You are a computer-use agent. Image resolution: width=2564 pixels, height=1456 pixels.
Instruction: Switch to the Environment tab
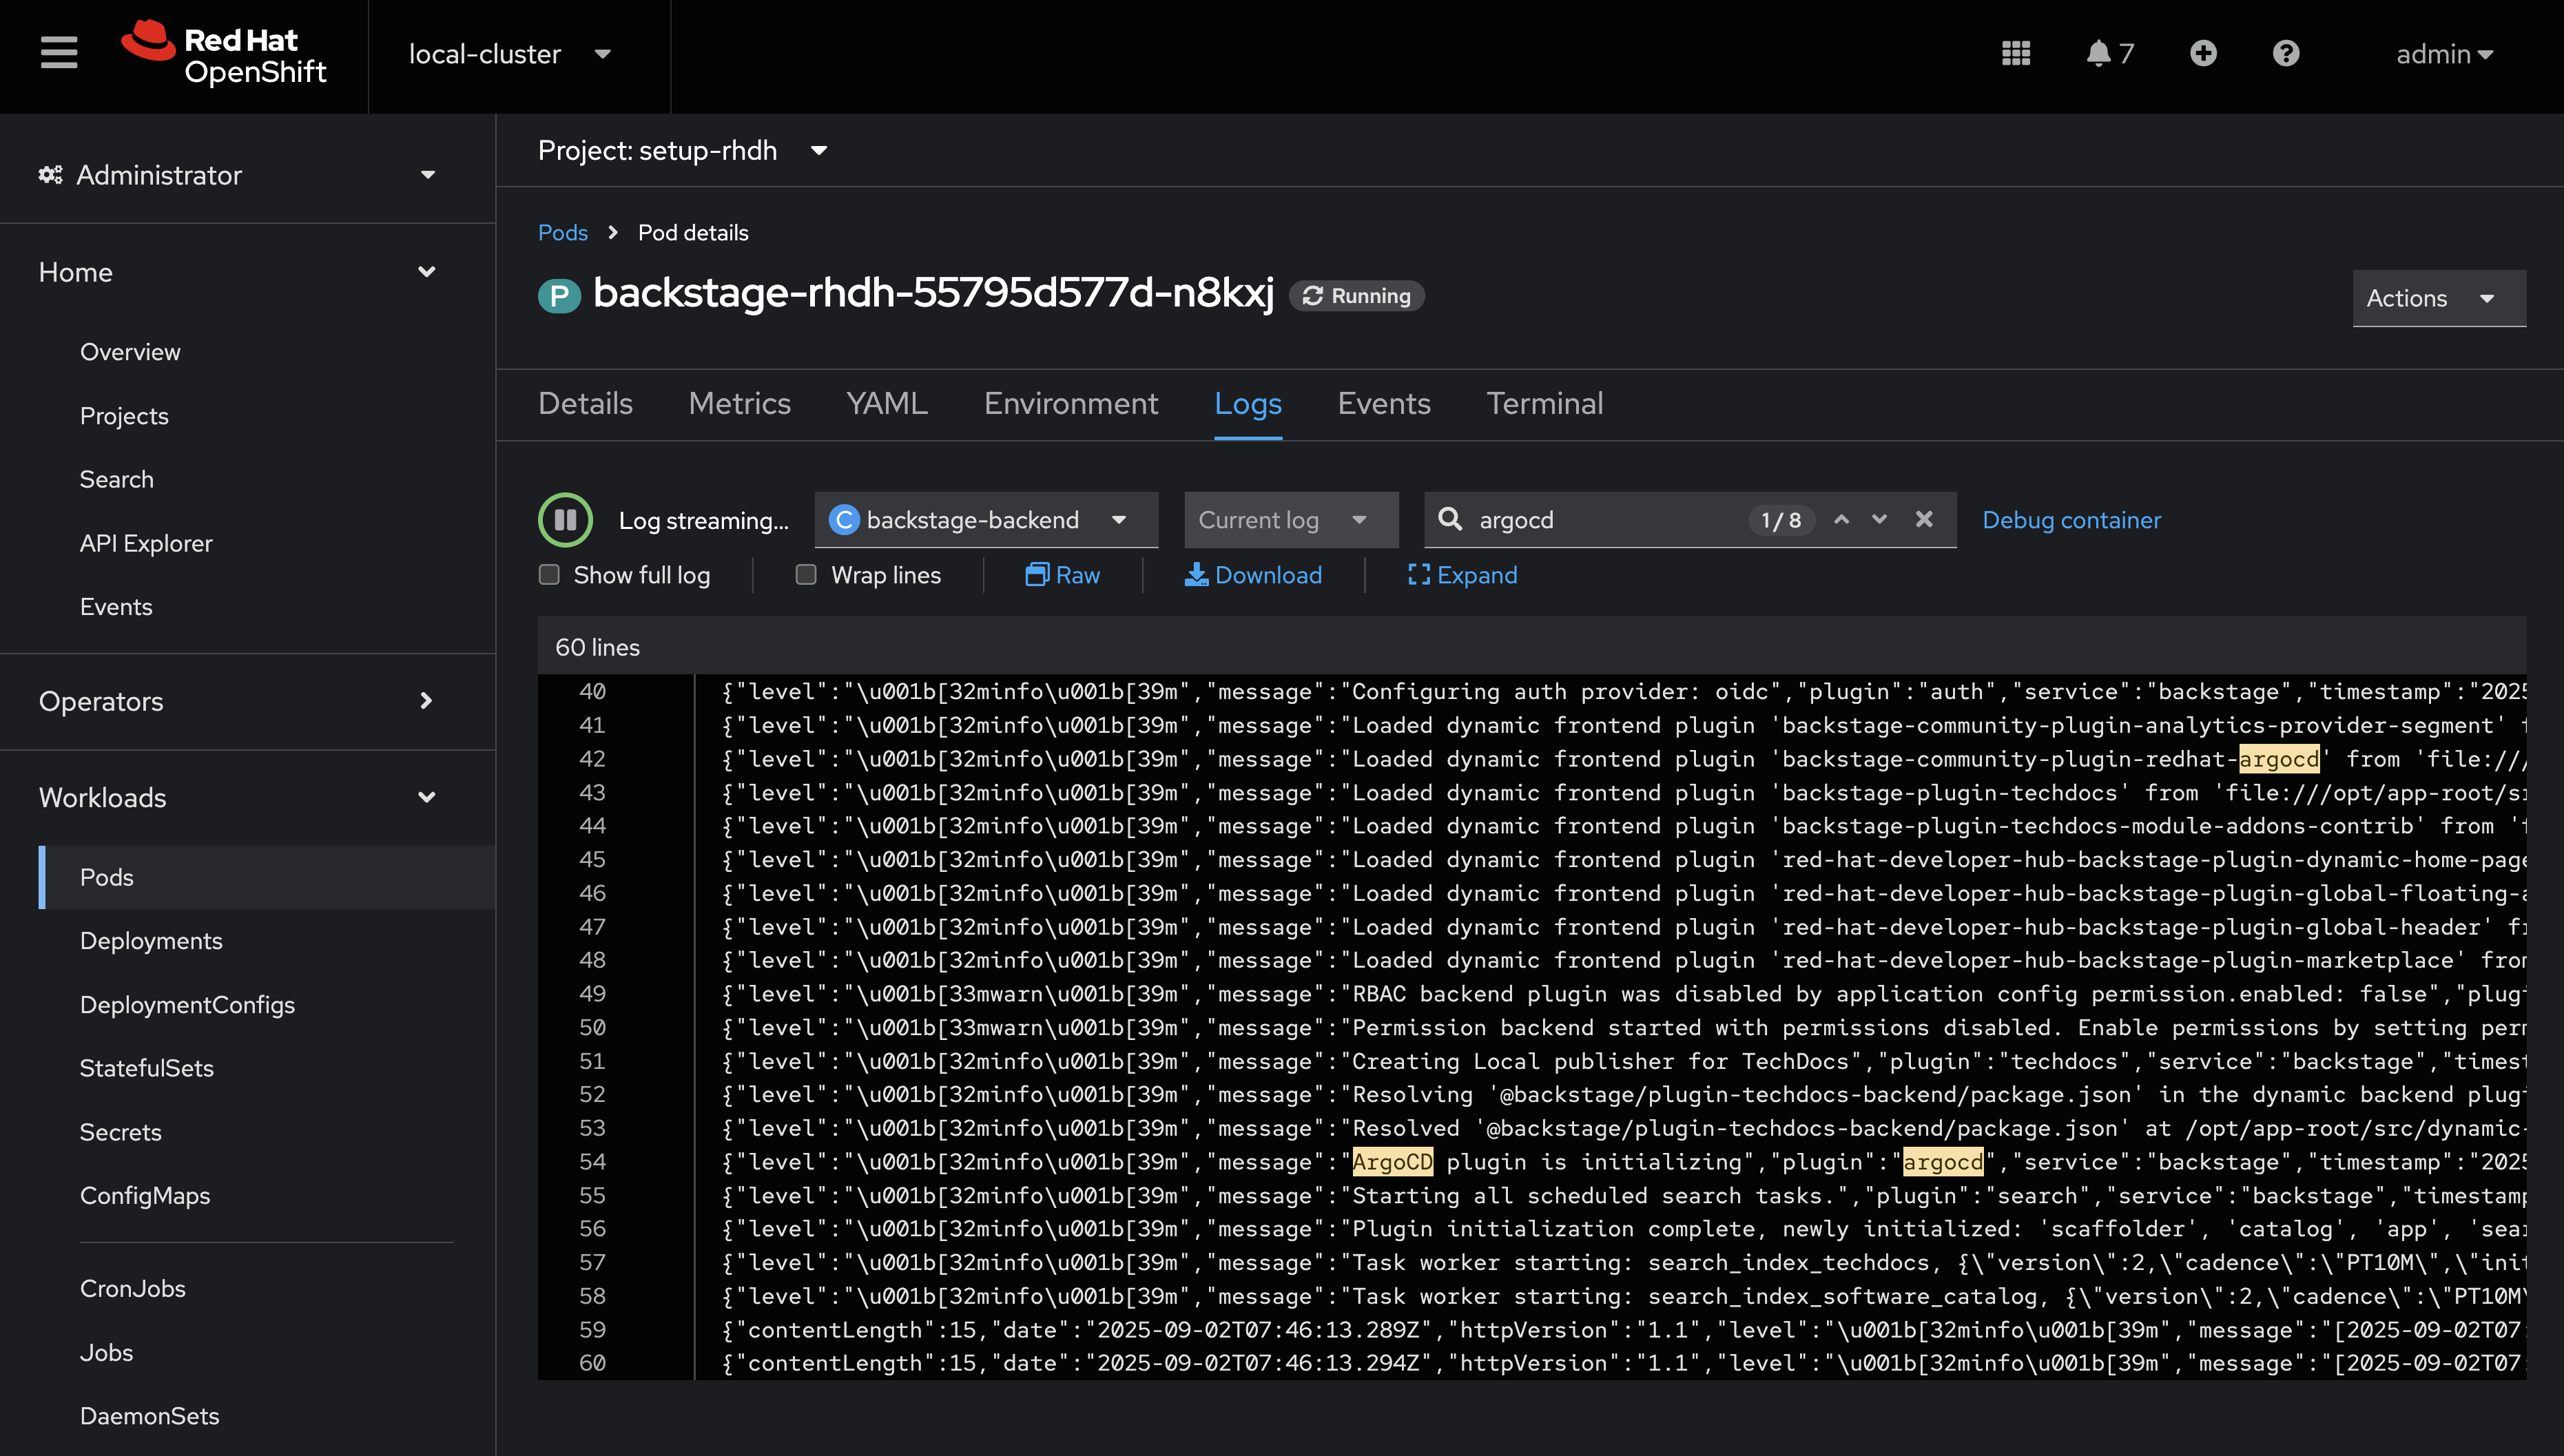[1071, 404]
